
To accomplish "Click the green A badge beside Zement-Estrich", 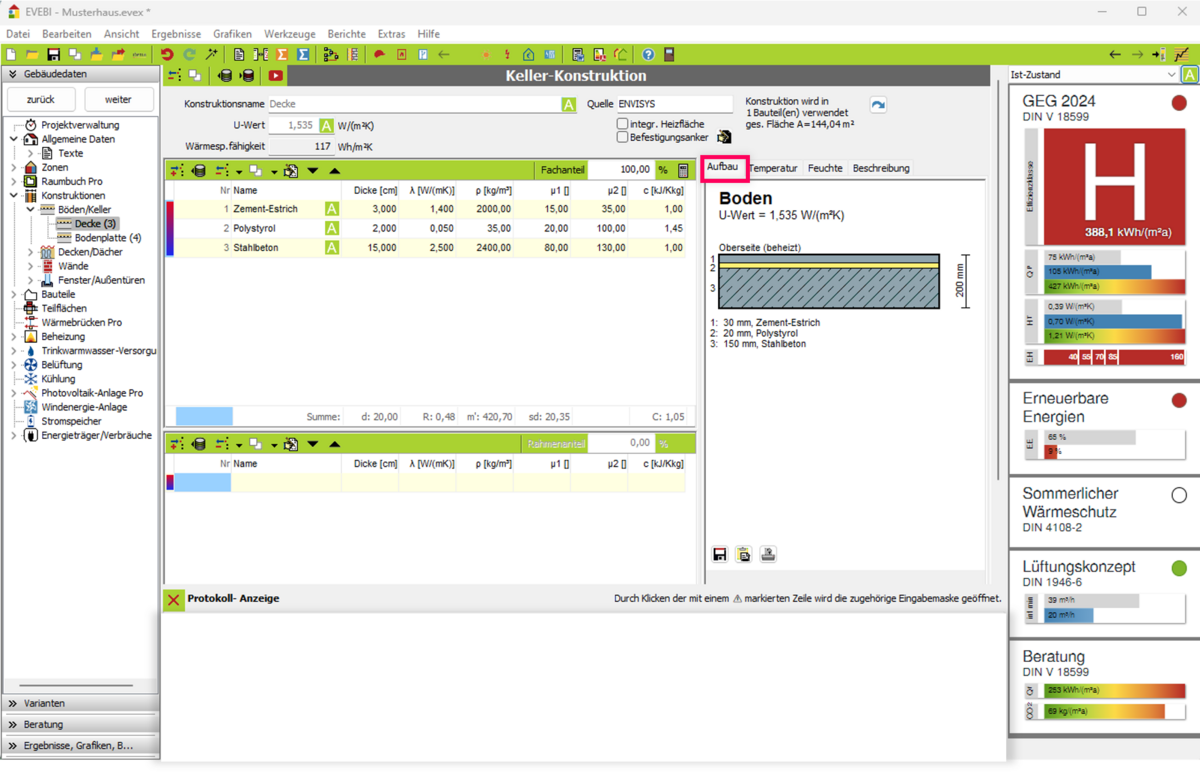I will (331, 209).
